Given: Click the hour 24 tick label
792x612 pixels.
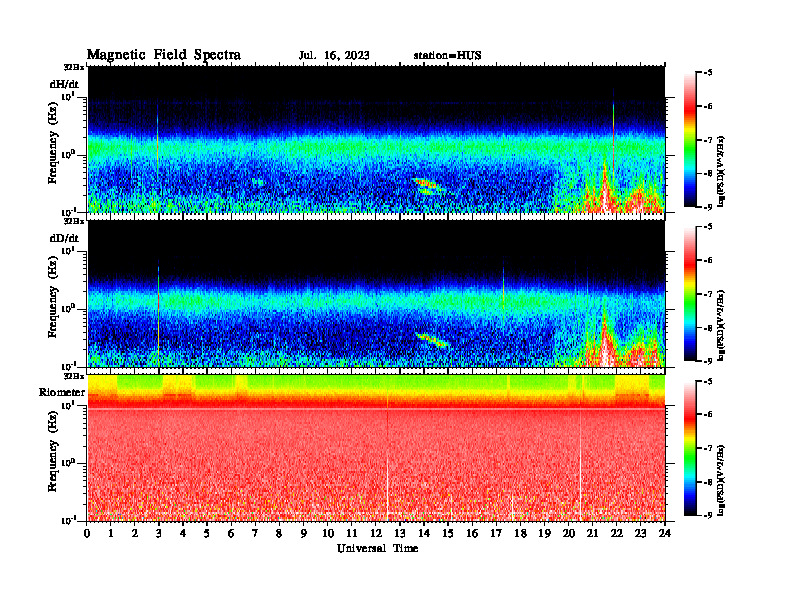Looking at the screenshot, I should [665, 533].
